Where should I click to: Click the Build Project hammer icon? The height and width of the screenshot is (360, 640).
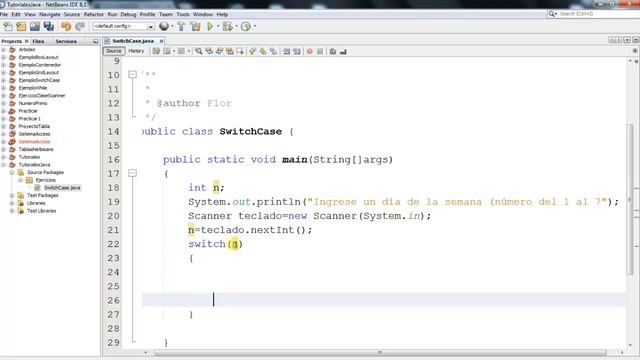[x=181, y=27]
